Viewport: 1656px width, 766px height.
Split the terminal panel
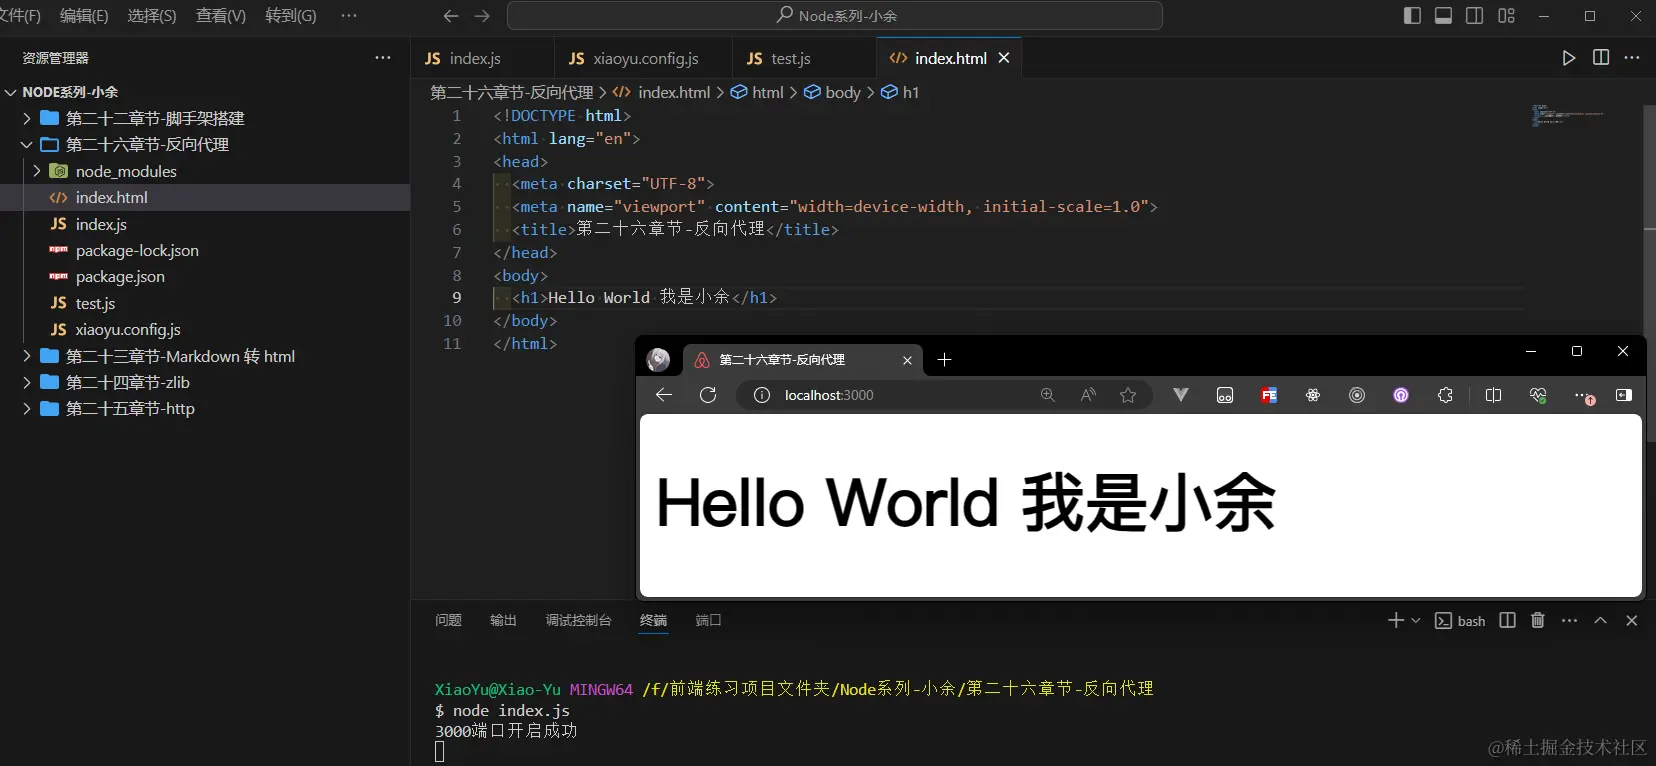point(1508,621)
